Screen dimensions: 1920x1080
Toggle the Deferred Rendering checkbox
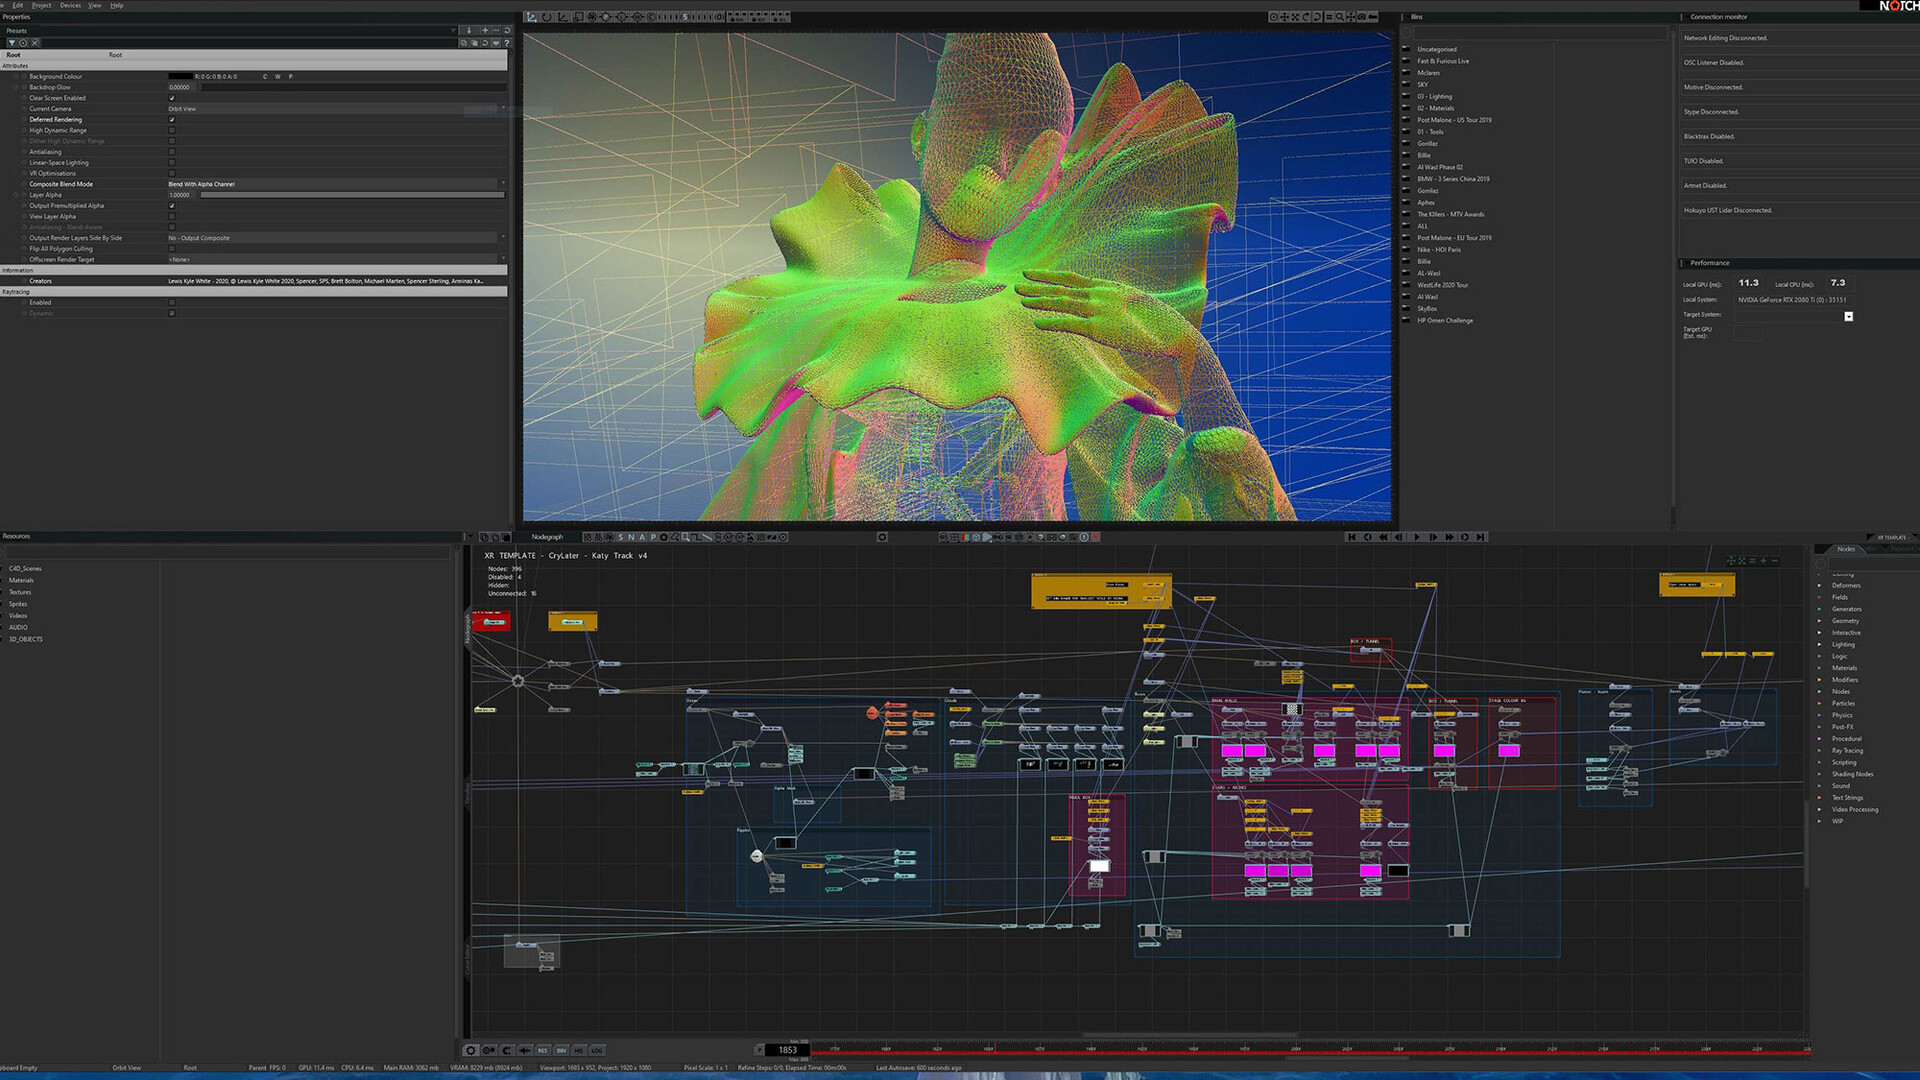[x=172, y=119]
